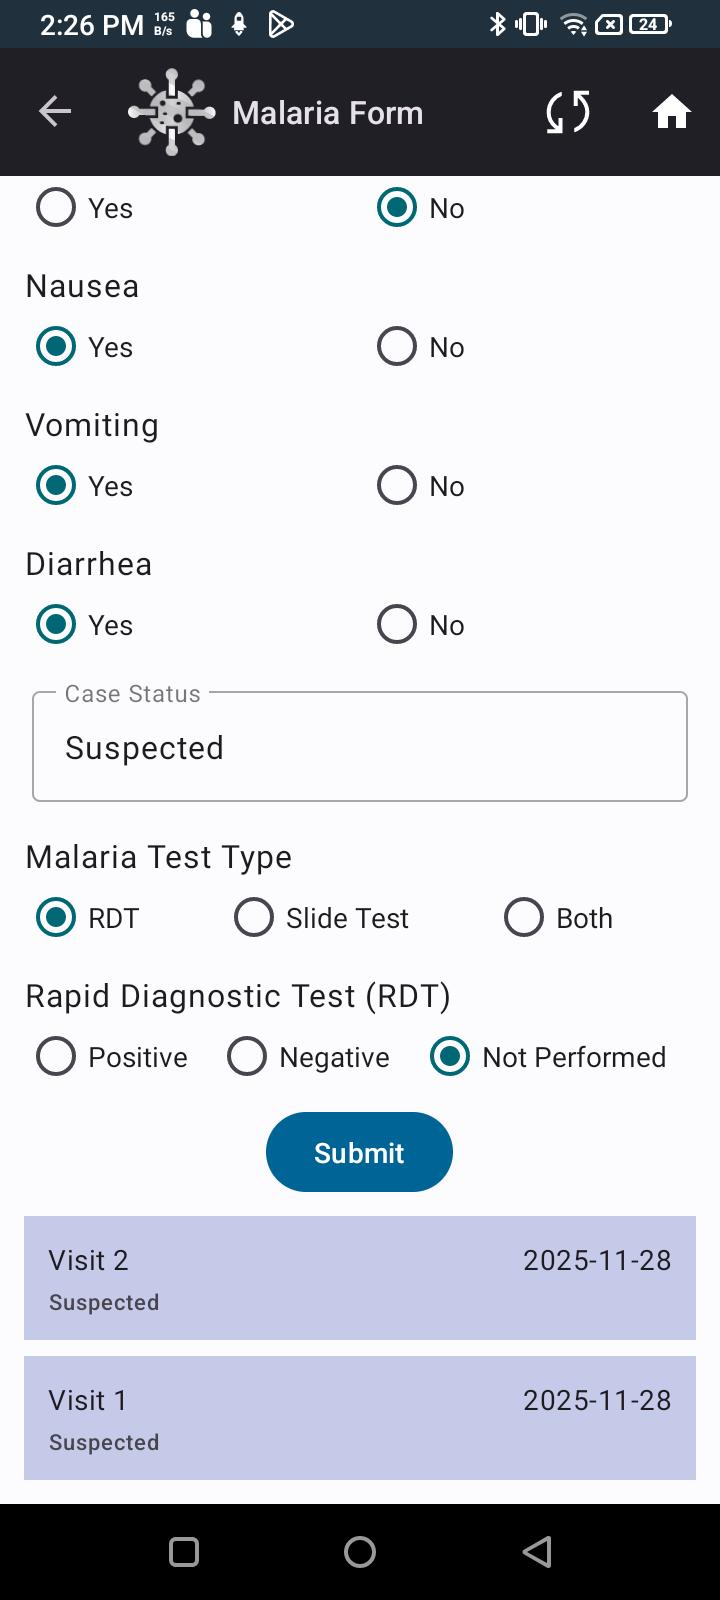Tap the malaria parasite logo icon
Viewport: 720px width, 1600px height.
coord(172,112)
